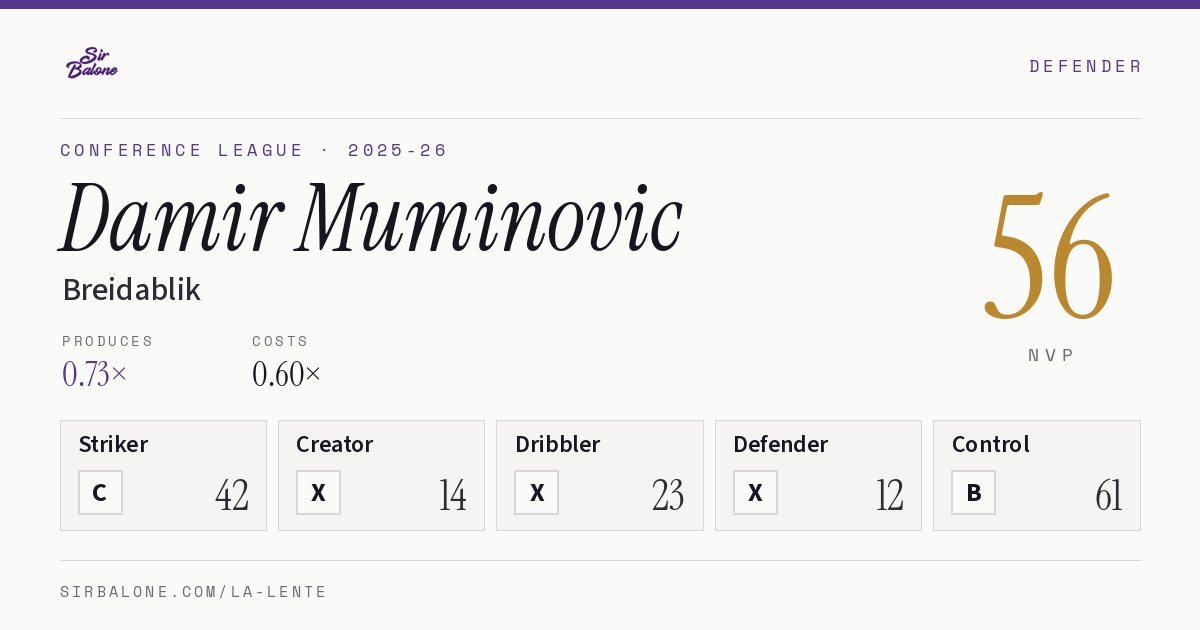Click the player name Damir Muminovic

(x=371, y=218)
